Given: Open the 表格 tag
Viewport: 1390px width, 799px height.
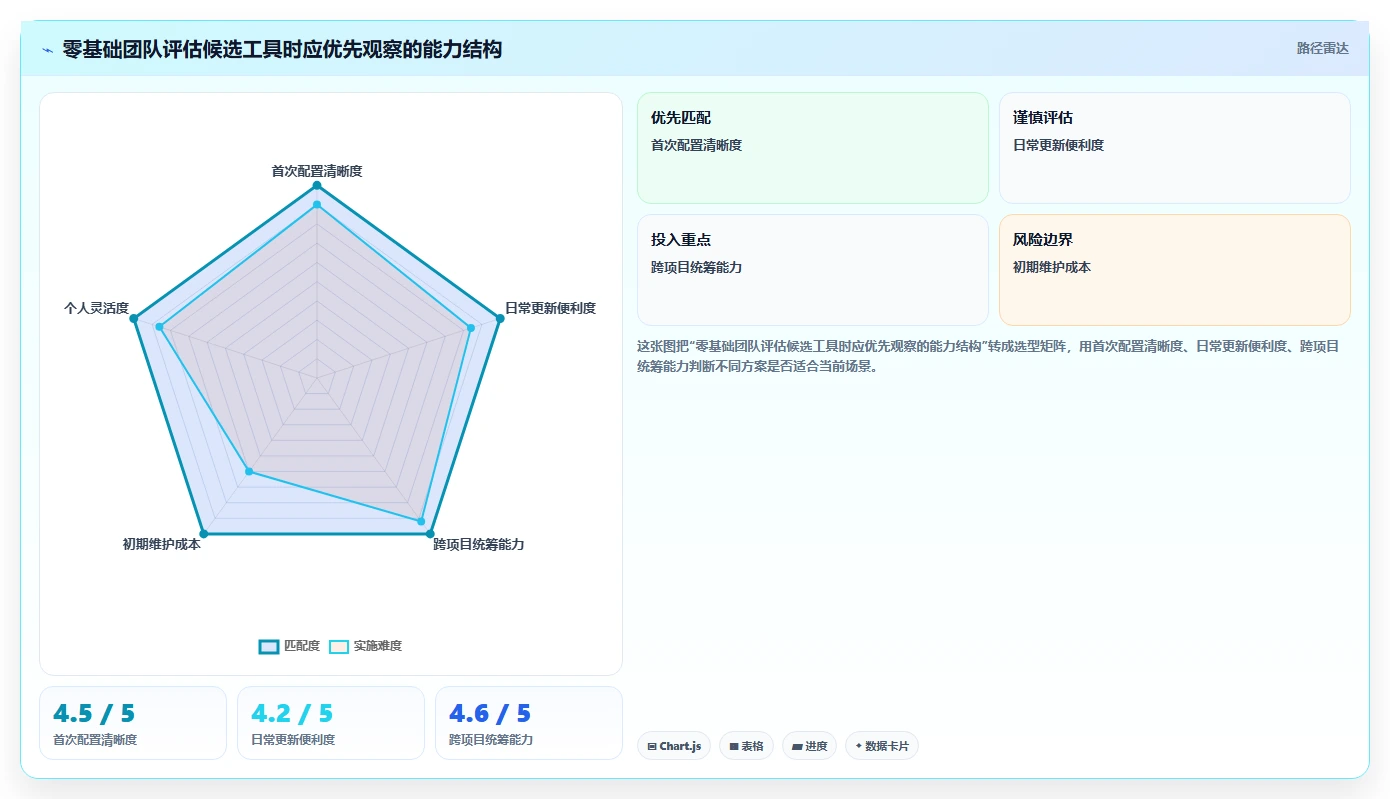Looking at the screenshot, I should pyautogui.click(x=746, y=746).
